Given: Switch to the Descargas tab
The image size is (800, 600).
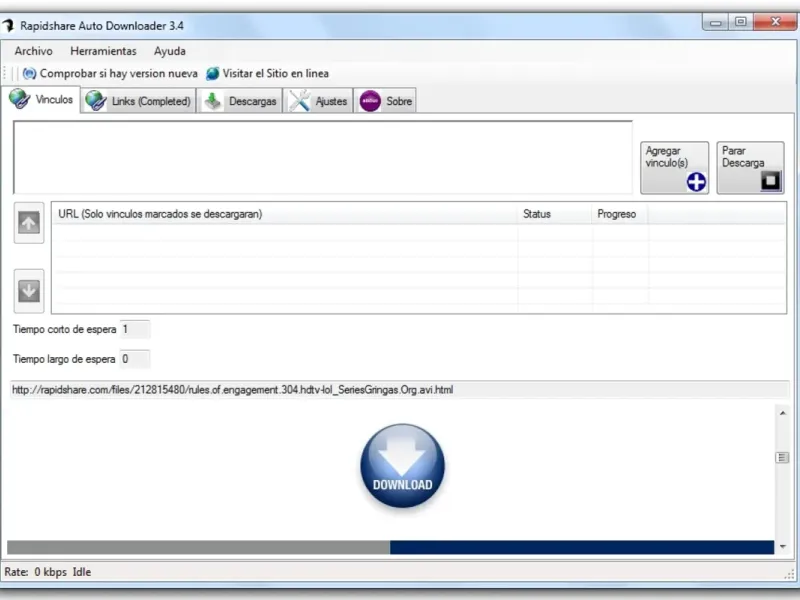Looking at the screenshot, I should point(240,101).
